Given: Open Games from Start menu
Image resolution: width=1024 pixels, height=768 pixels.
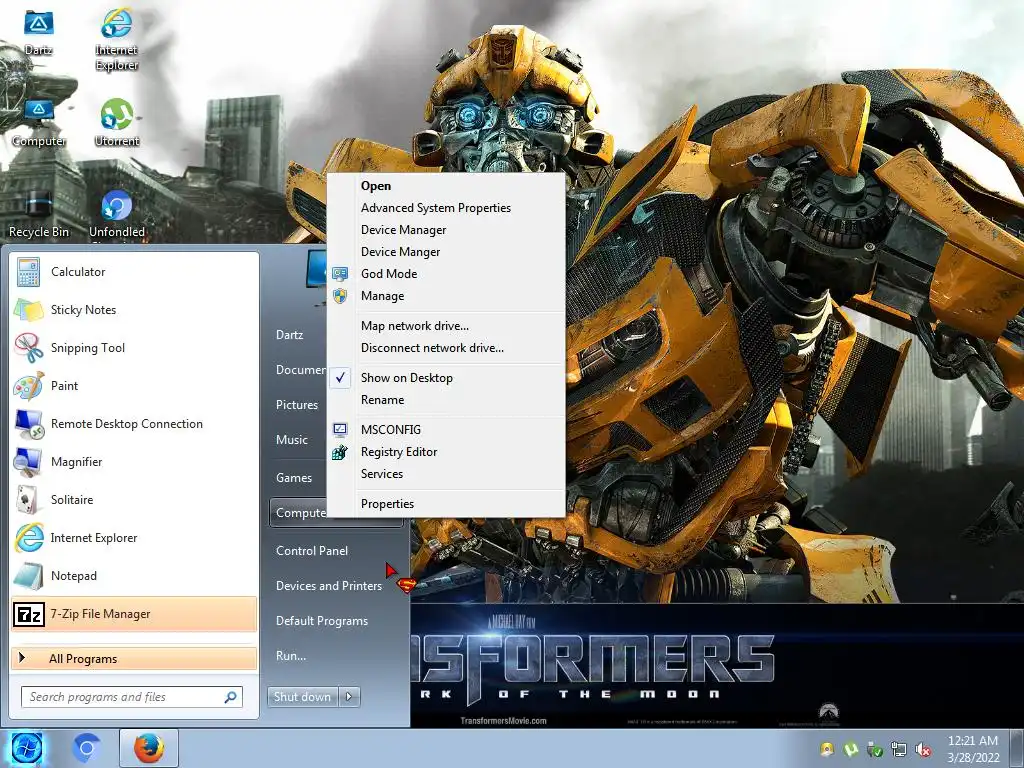Looking at the screenshot, I should pos(294,478).
